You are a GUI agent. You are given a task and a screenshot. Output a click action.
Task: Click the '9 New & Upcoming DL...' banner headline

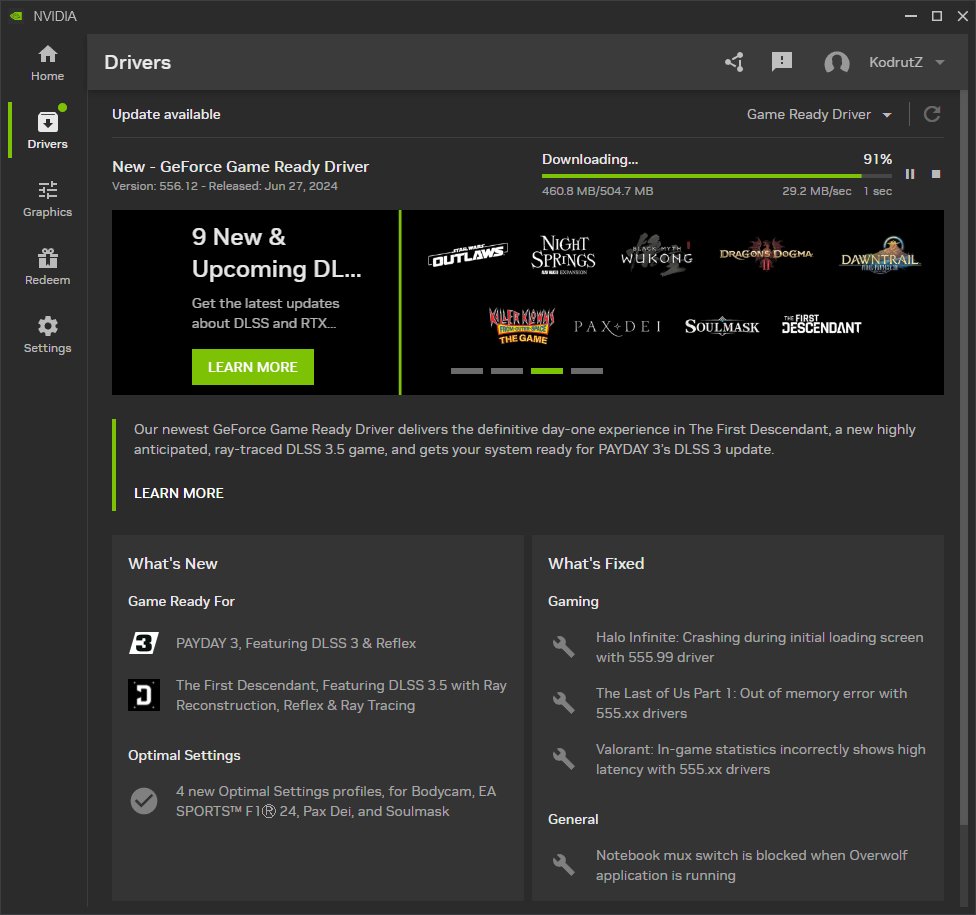click(x=276, y=253)
